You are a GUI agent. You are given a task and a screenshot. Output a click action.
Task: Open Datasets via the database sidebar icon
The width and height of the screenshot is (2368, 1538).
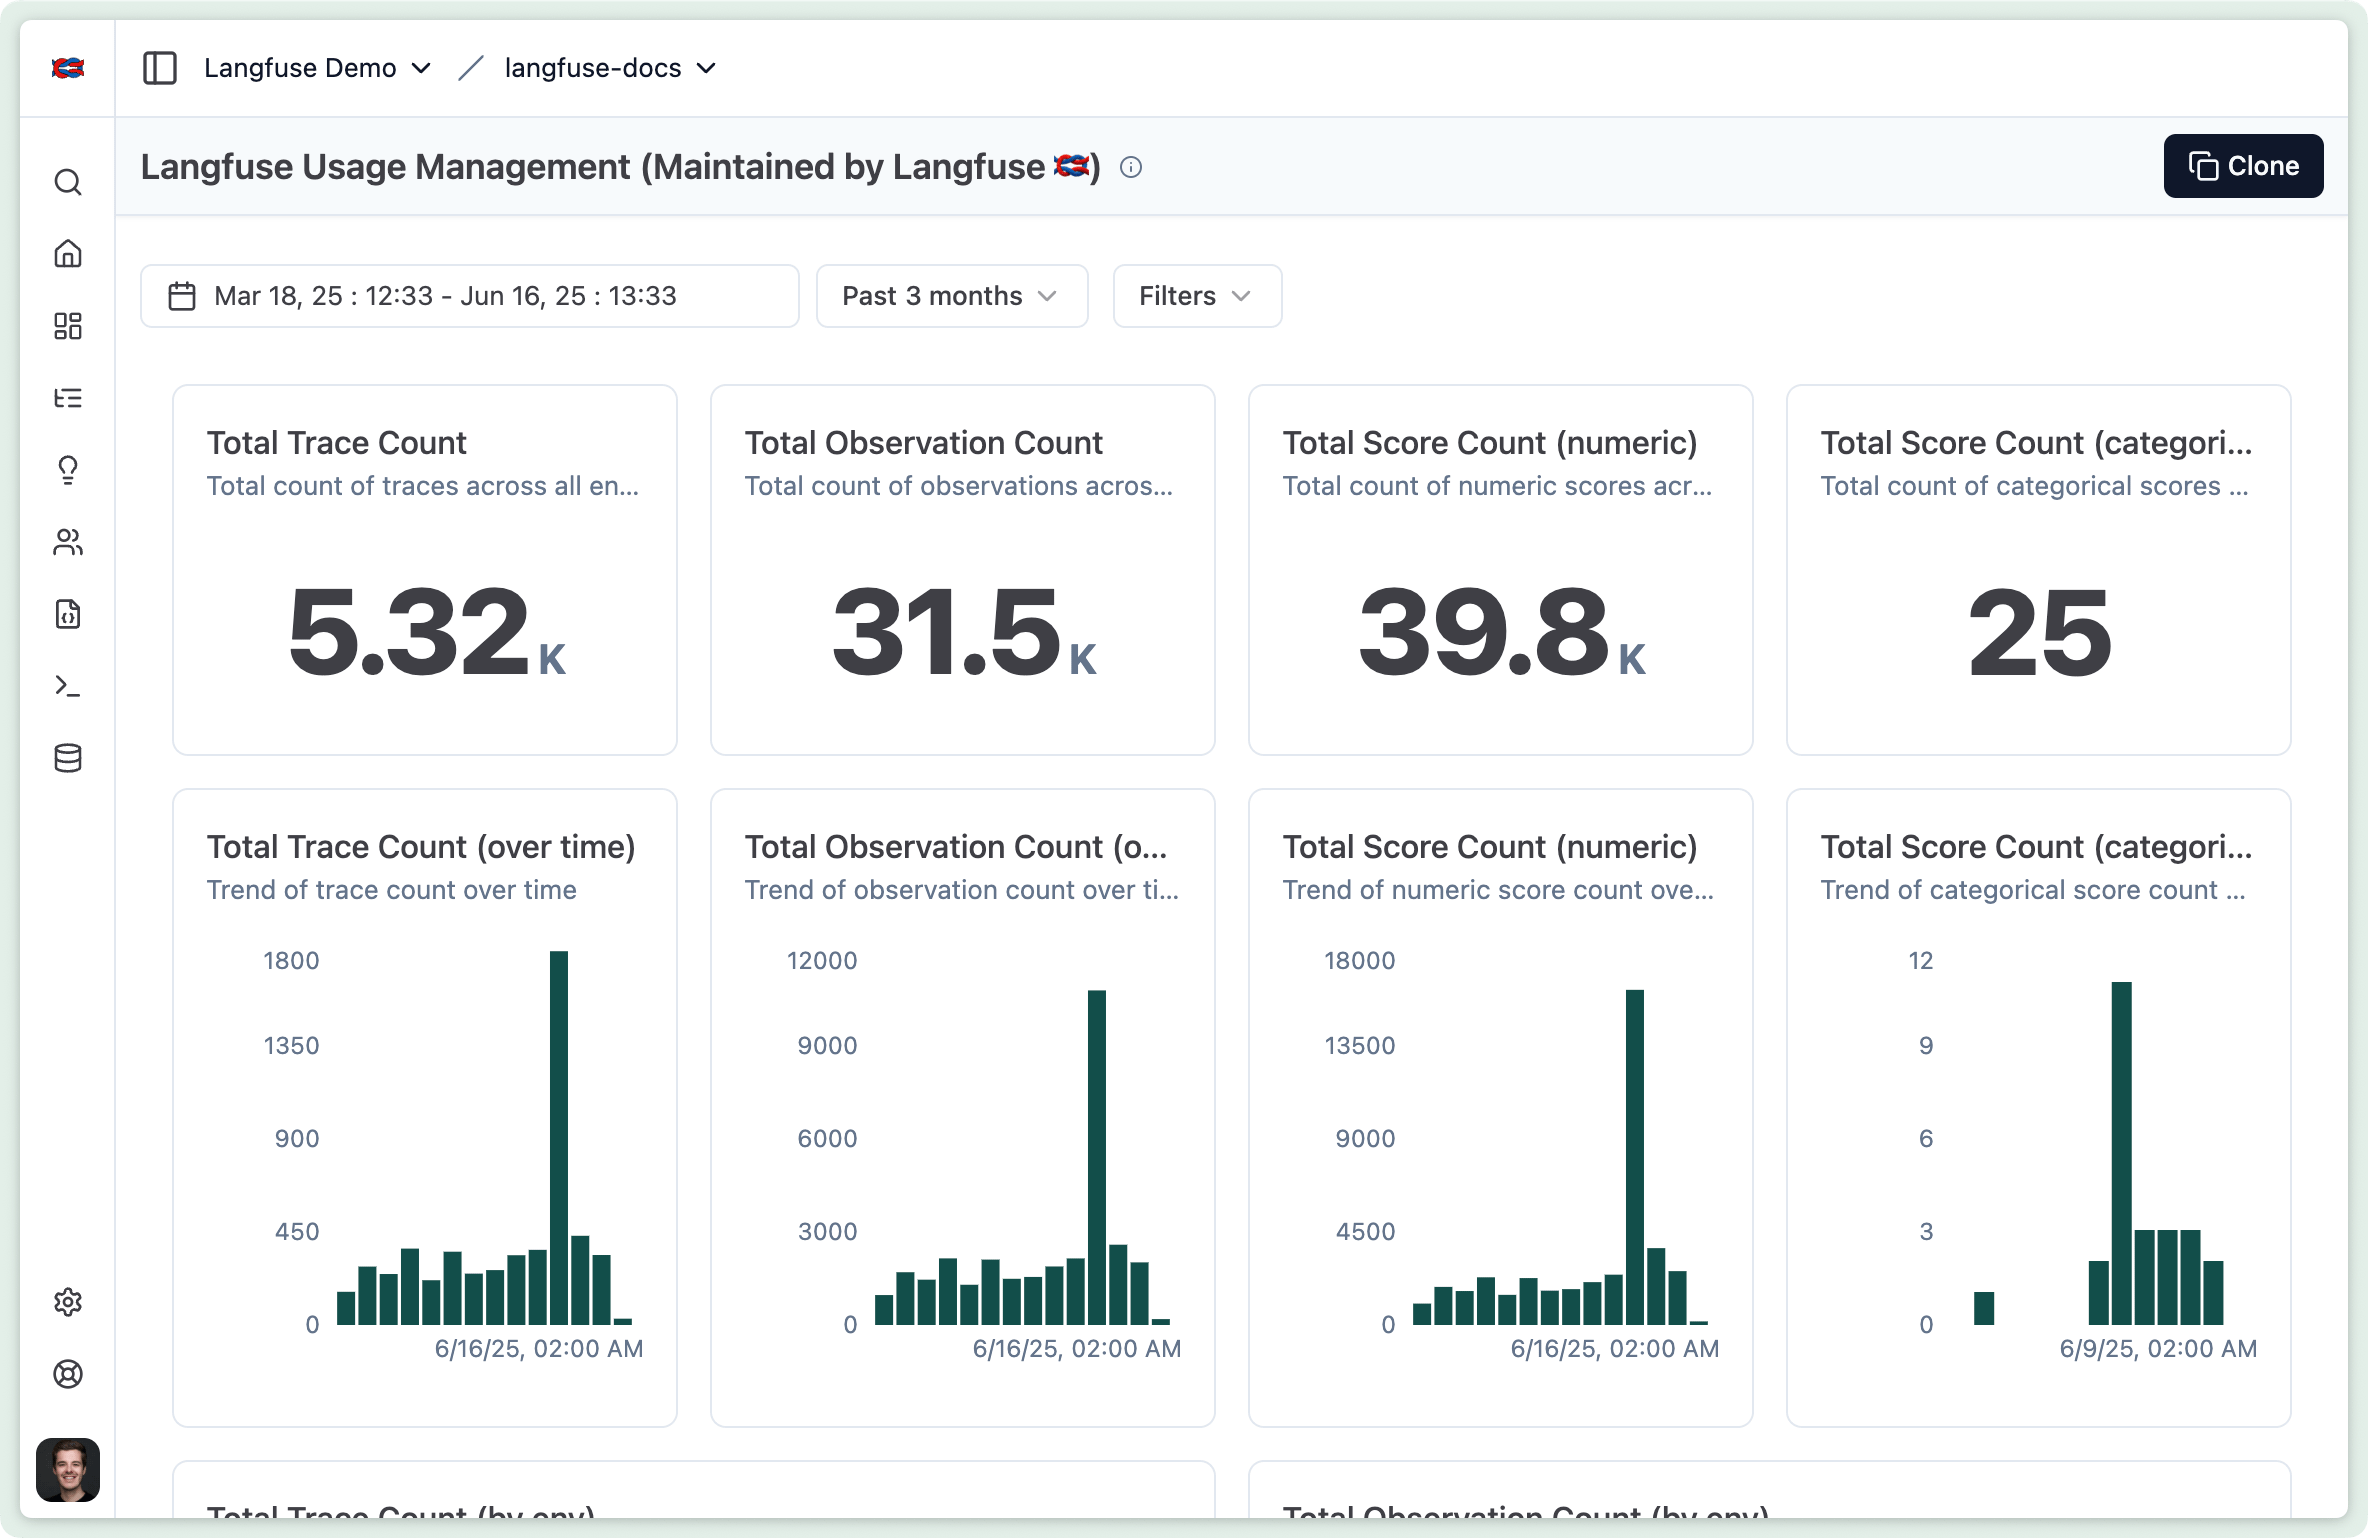(68, 758)
